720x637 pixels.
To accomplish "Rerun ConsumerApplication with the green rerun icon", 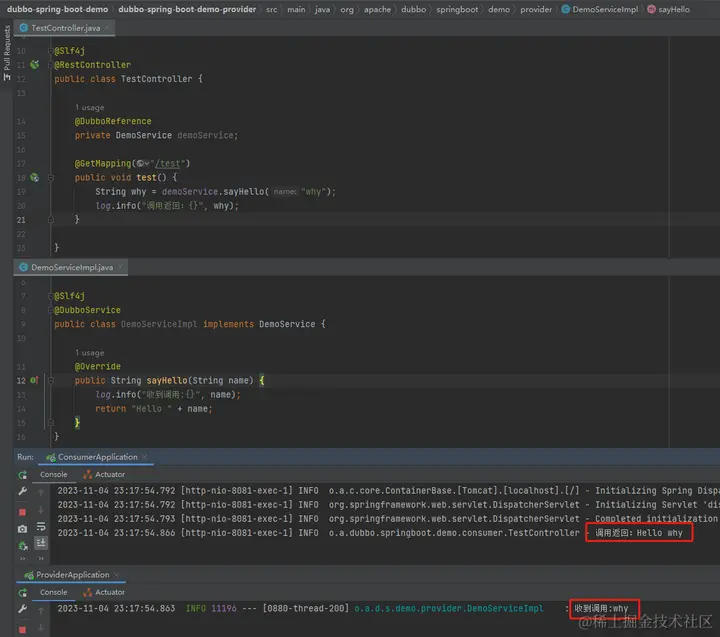I will (22, 475).
